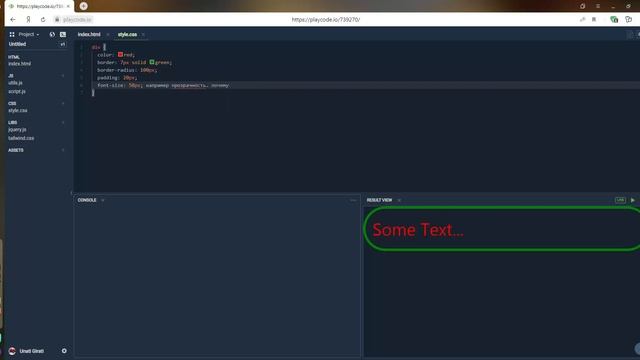Click the bookmark icon in the address bar
Image resolution: width=640 pixels, height=360 pixels.
click(x=594, y=20)
